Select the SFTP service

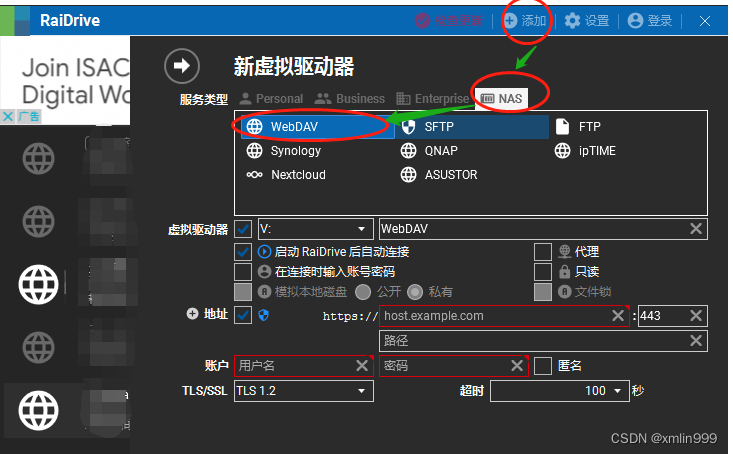click(472, 127)
